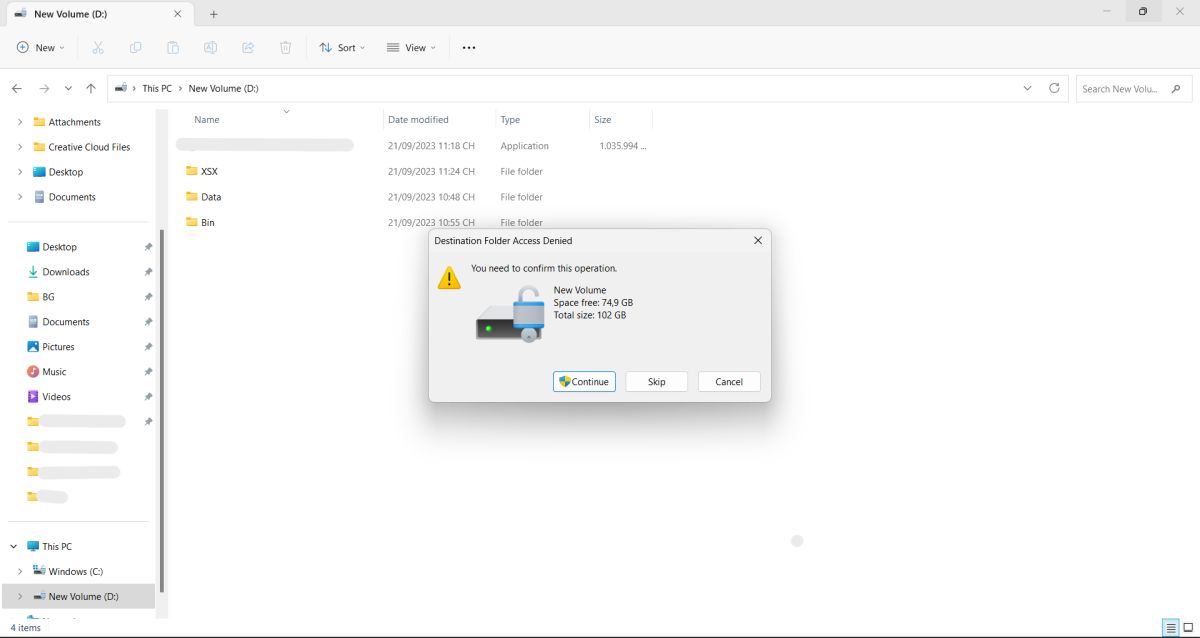This screenshot has height=638, width=1200.
Task: Close the New Volume (D:) tab
Action: pyautogui.click(x=177, y=14)
